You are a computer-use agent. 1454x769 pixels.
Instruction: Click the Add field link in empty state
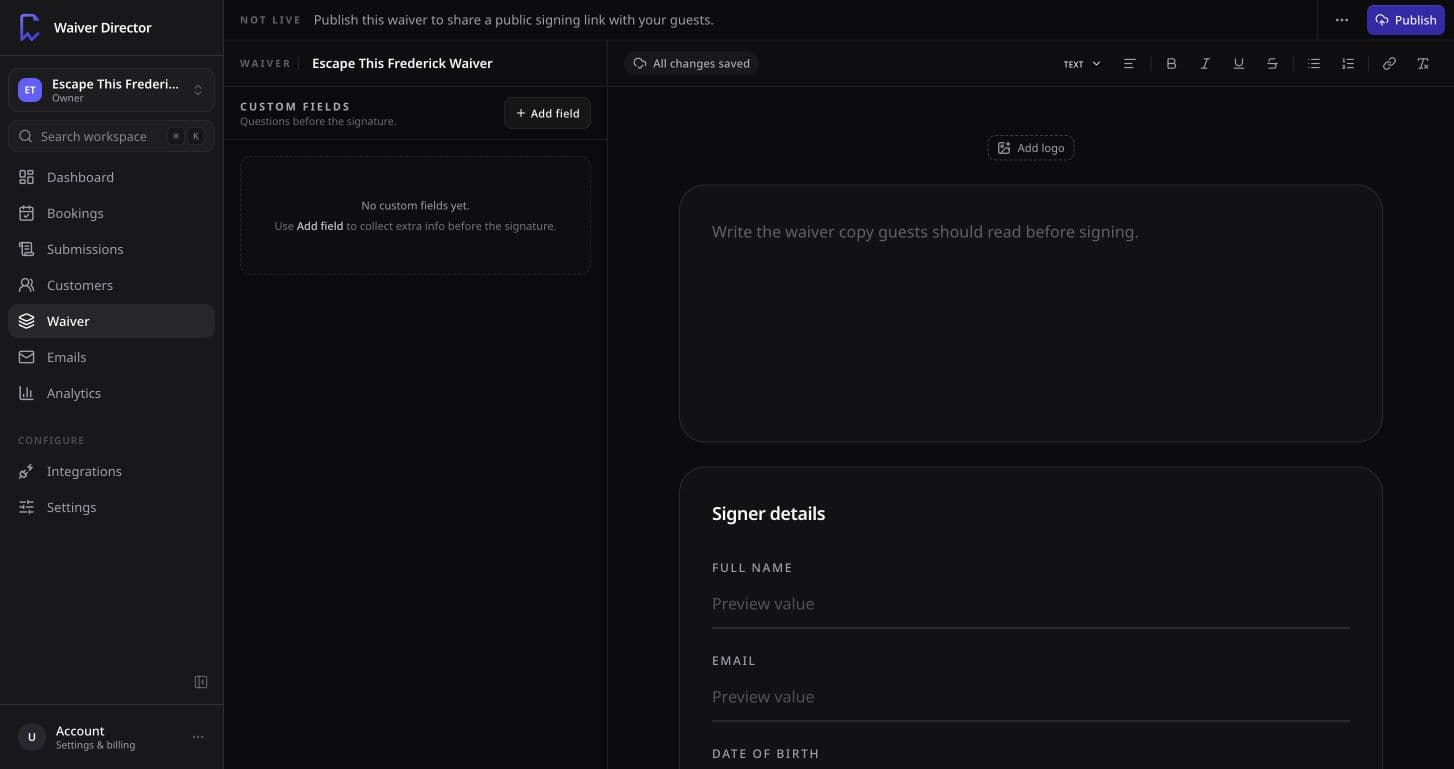coord(320,226)
